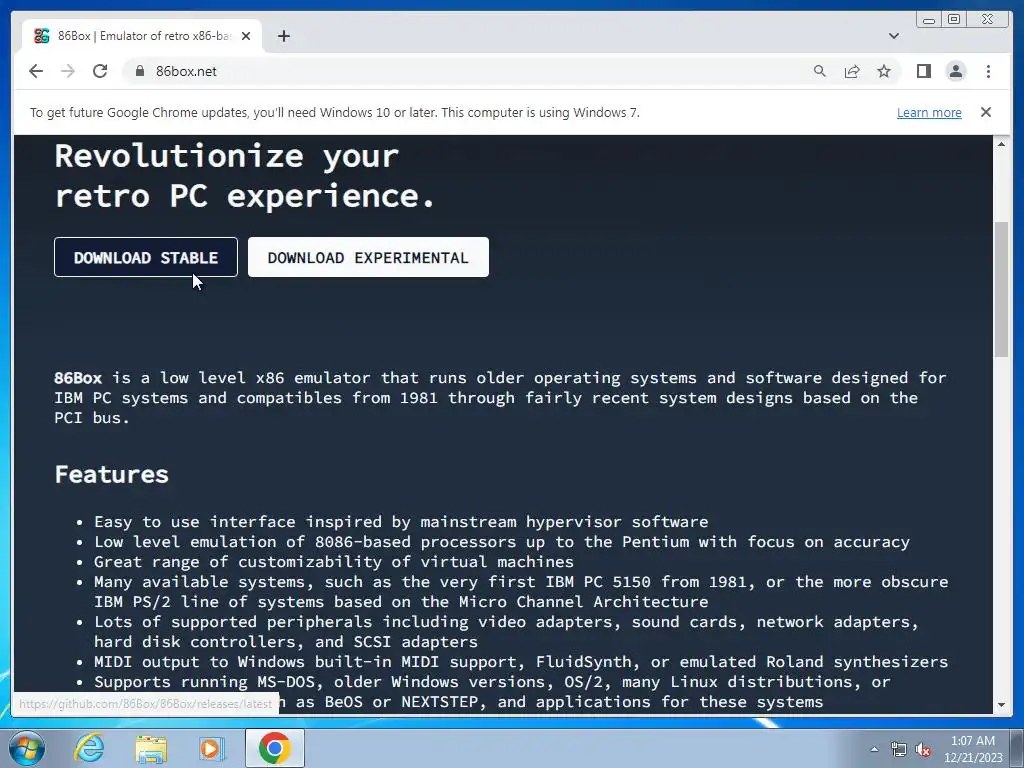Close the 86Box tab
This screenshot has width=1024, height=768.
click(246, 36)
